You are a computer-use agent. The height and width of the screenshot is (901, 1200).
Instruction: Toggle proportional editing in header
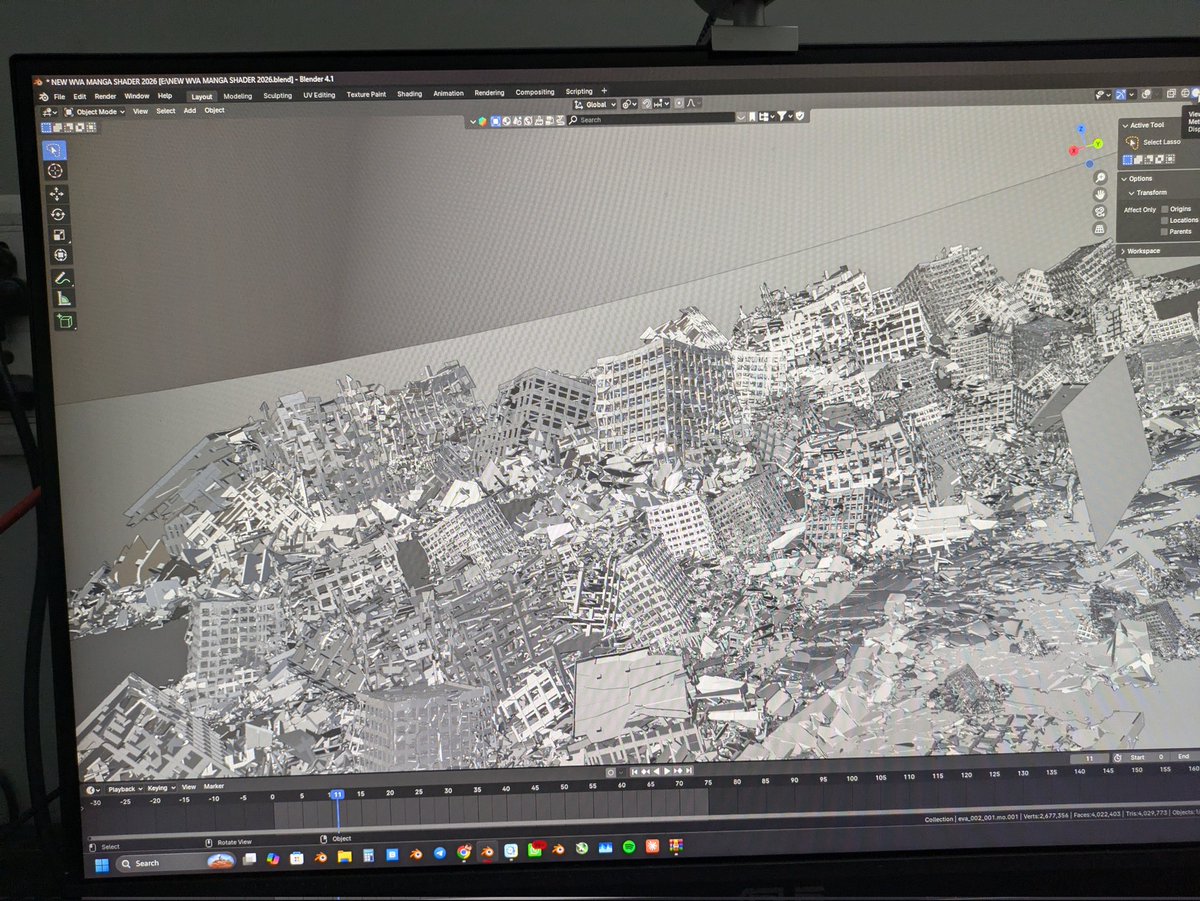[x=679, y=104]
